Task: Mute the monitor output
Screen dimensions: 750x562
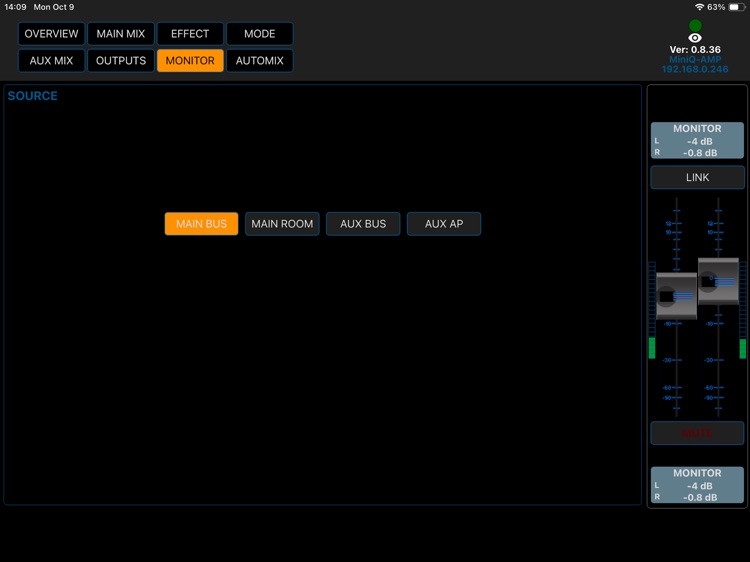Action: tap(697, 433)
